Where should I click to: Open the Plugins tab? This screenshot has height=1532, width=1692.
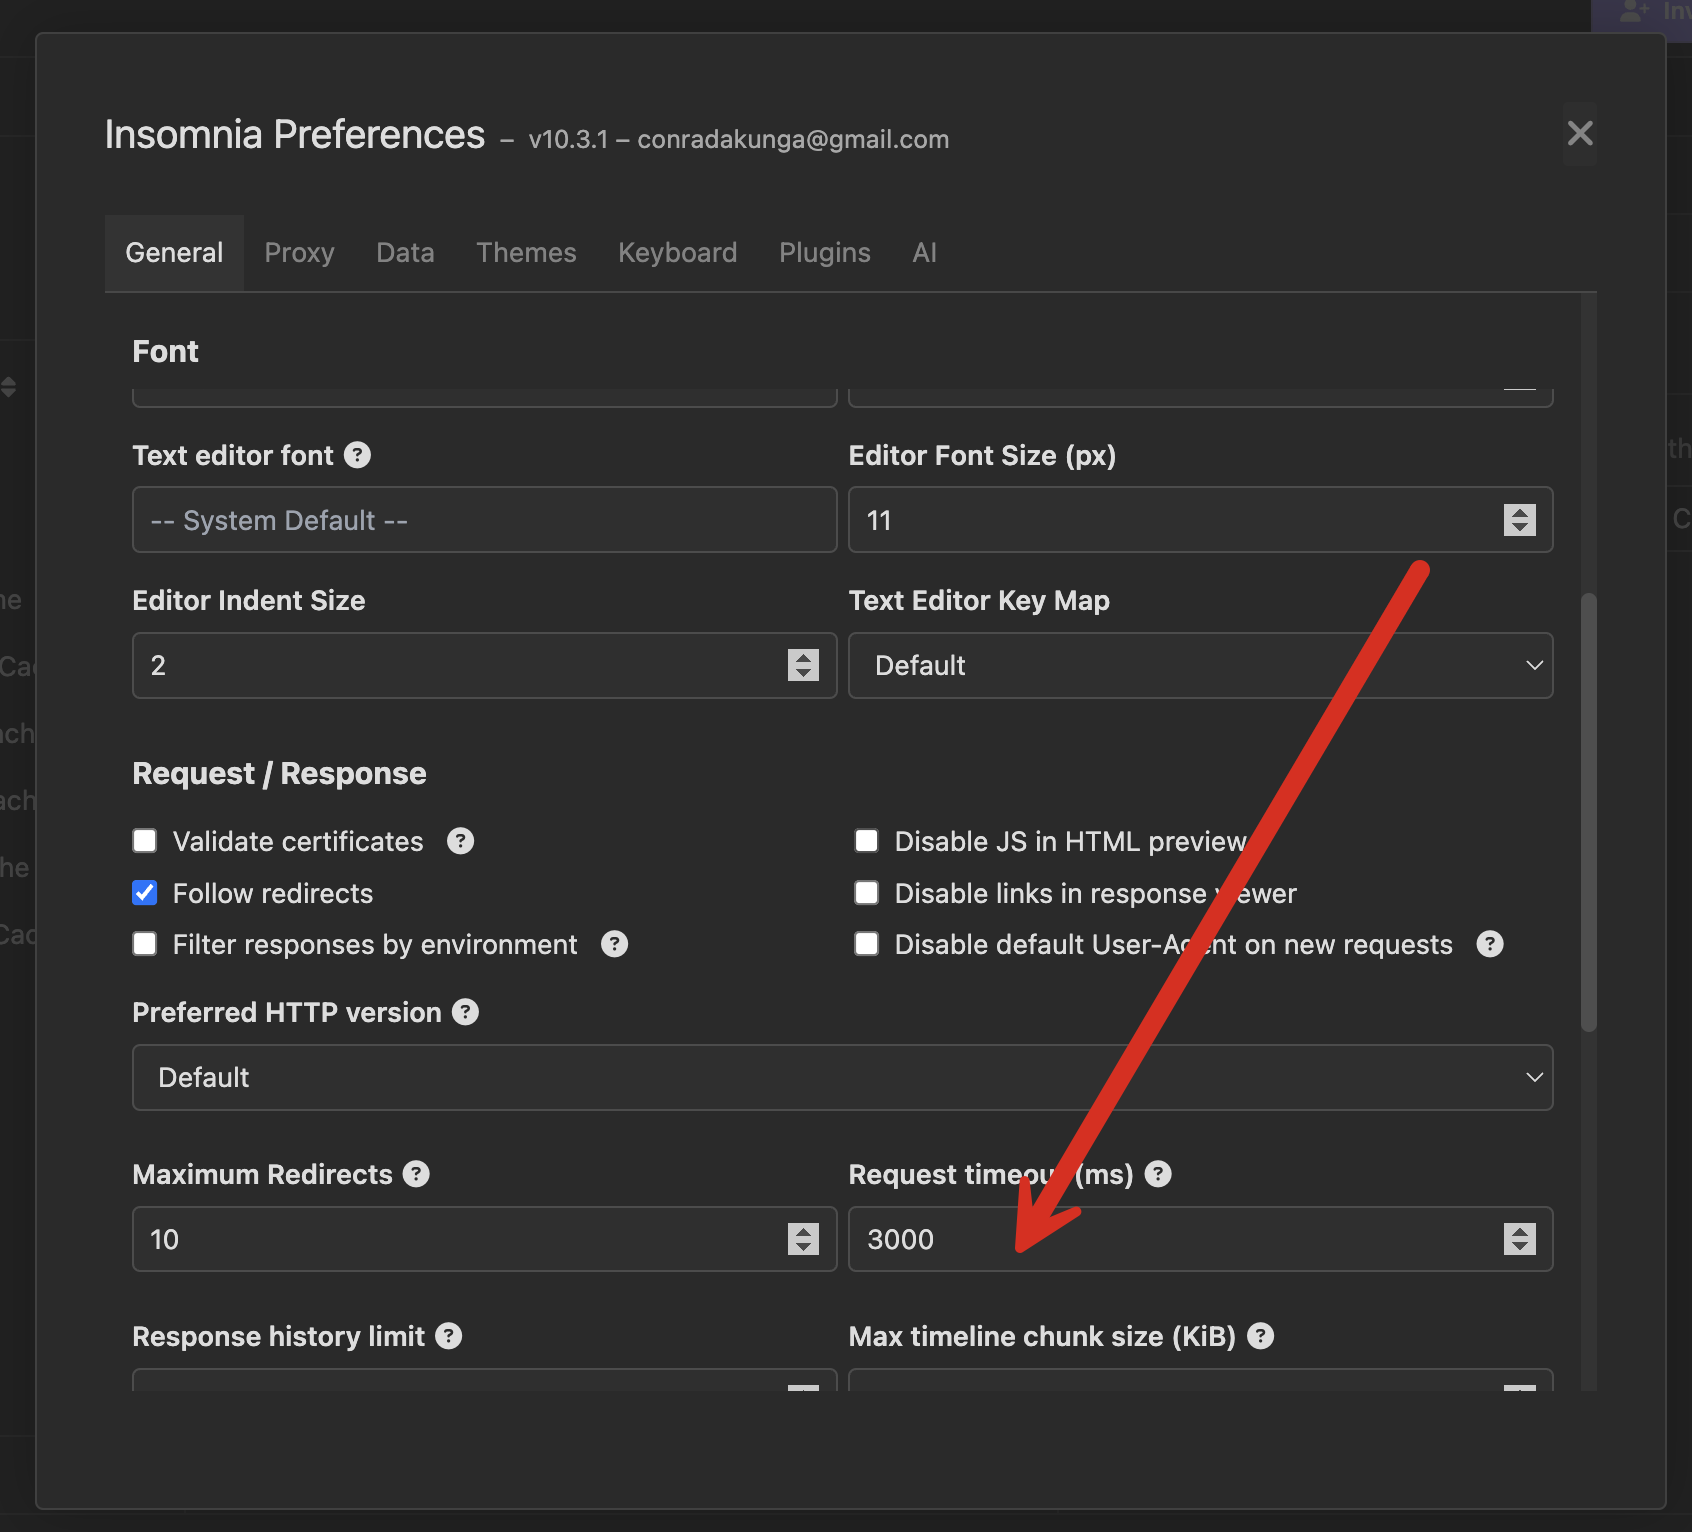pyautogui.click(x=824, y=253)
